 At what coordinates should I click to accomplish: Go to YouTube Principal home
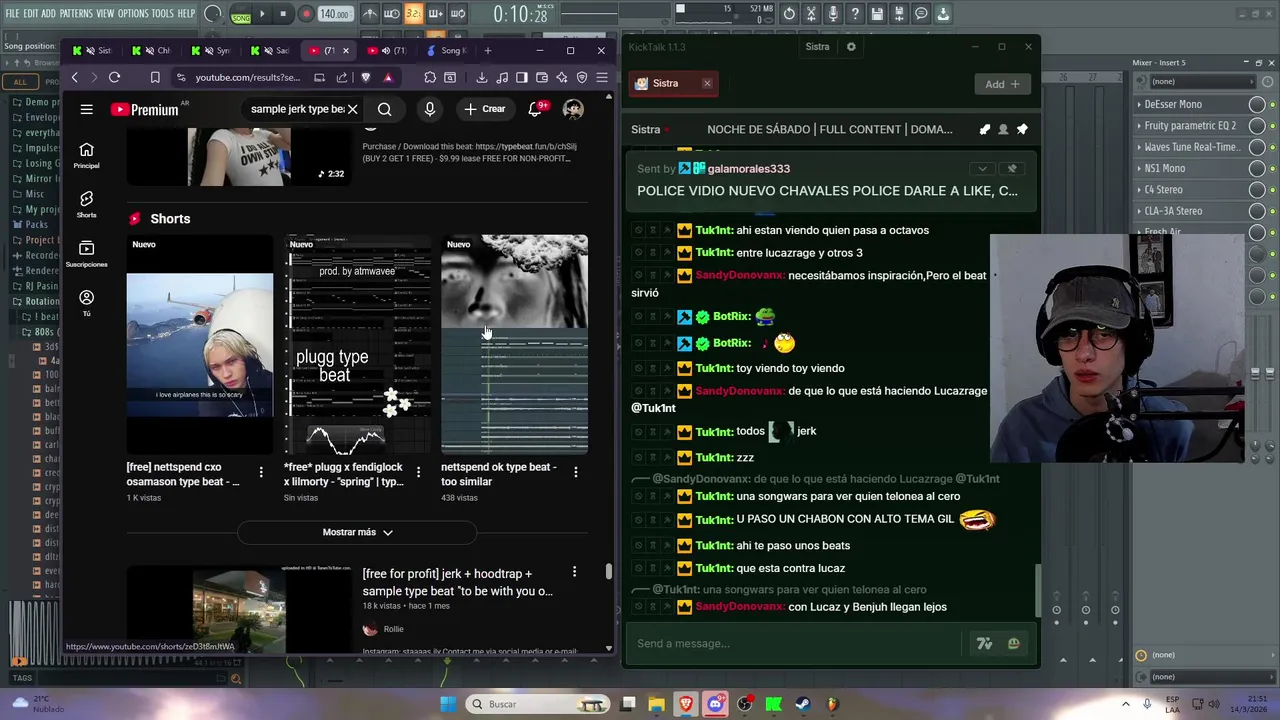(x=86, y=155)
